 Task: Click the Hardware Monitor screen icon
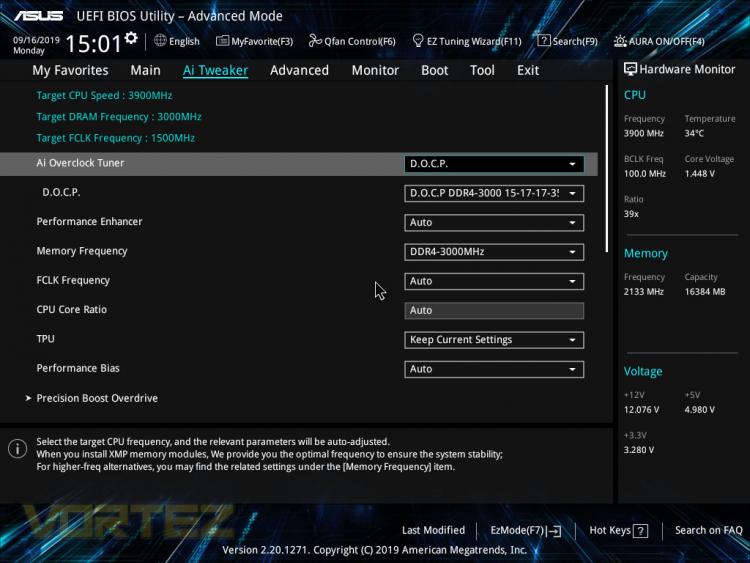coord(630,69)
